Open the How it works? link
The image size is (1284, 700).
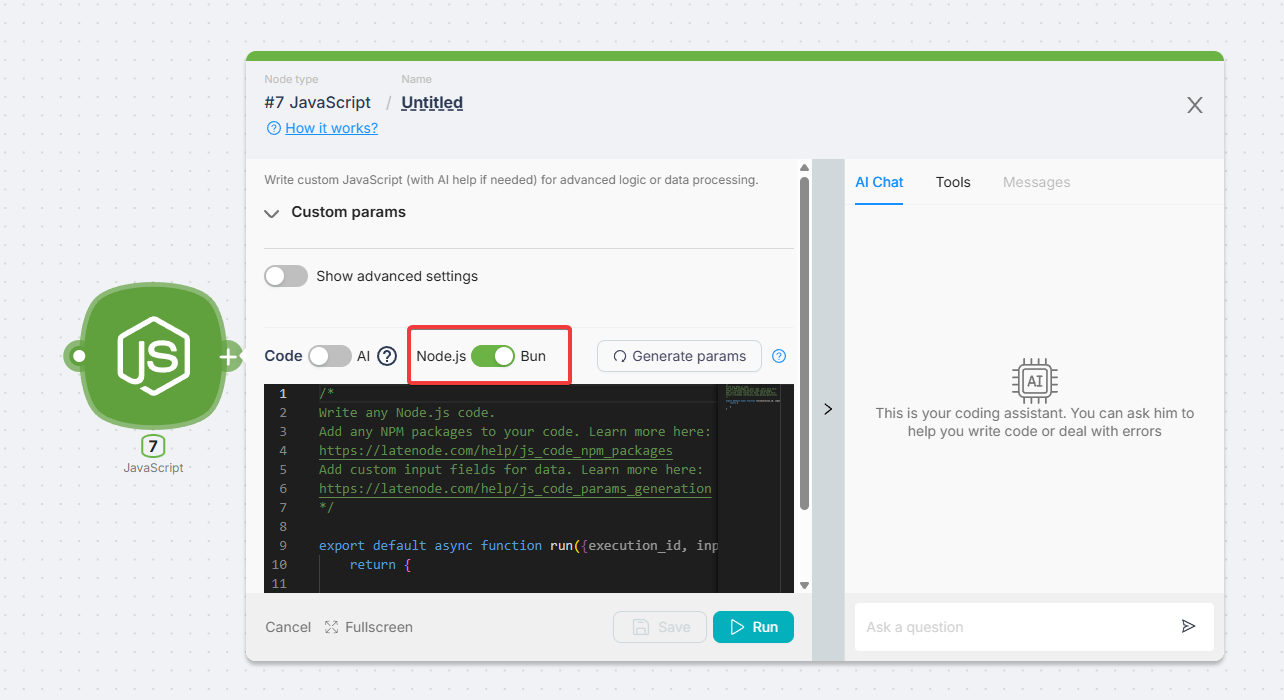[331, 128]
